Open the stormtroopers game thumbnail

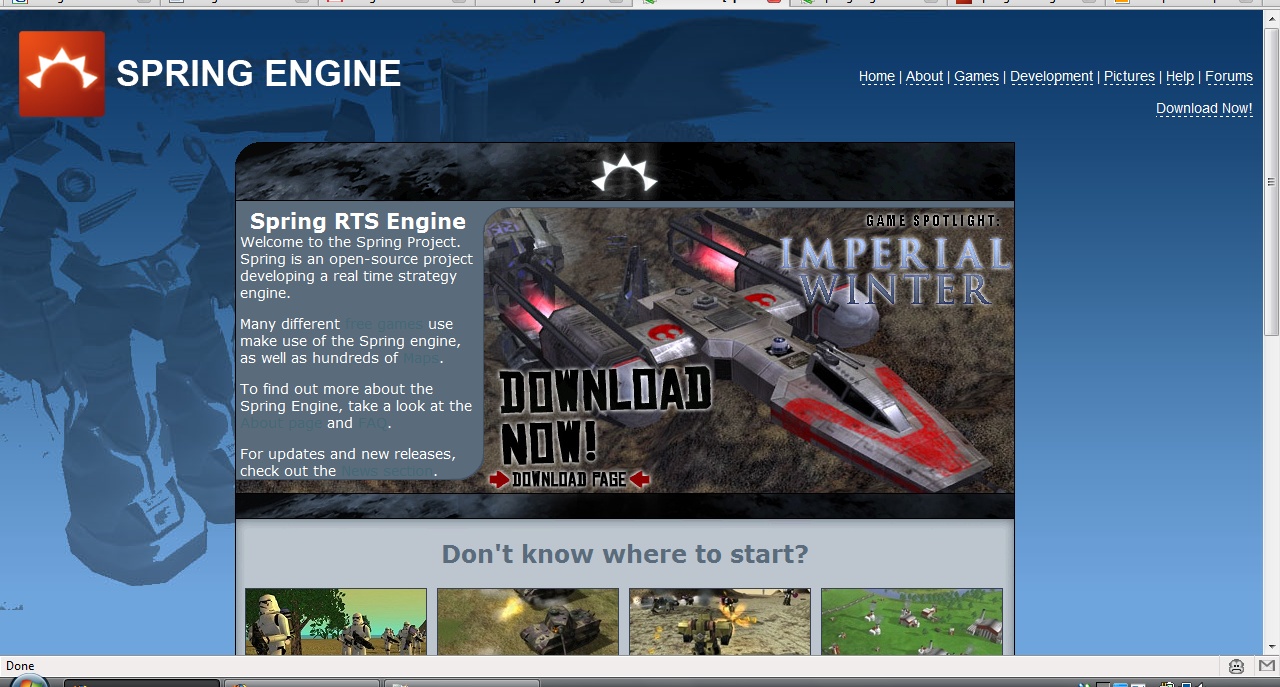[336, 622]
